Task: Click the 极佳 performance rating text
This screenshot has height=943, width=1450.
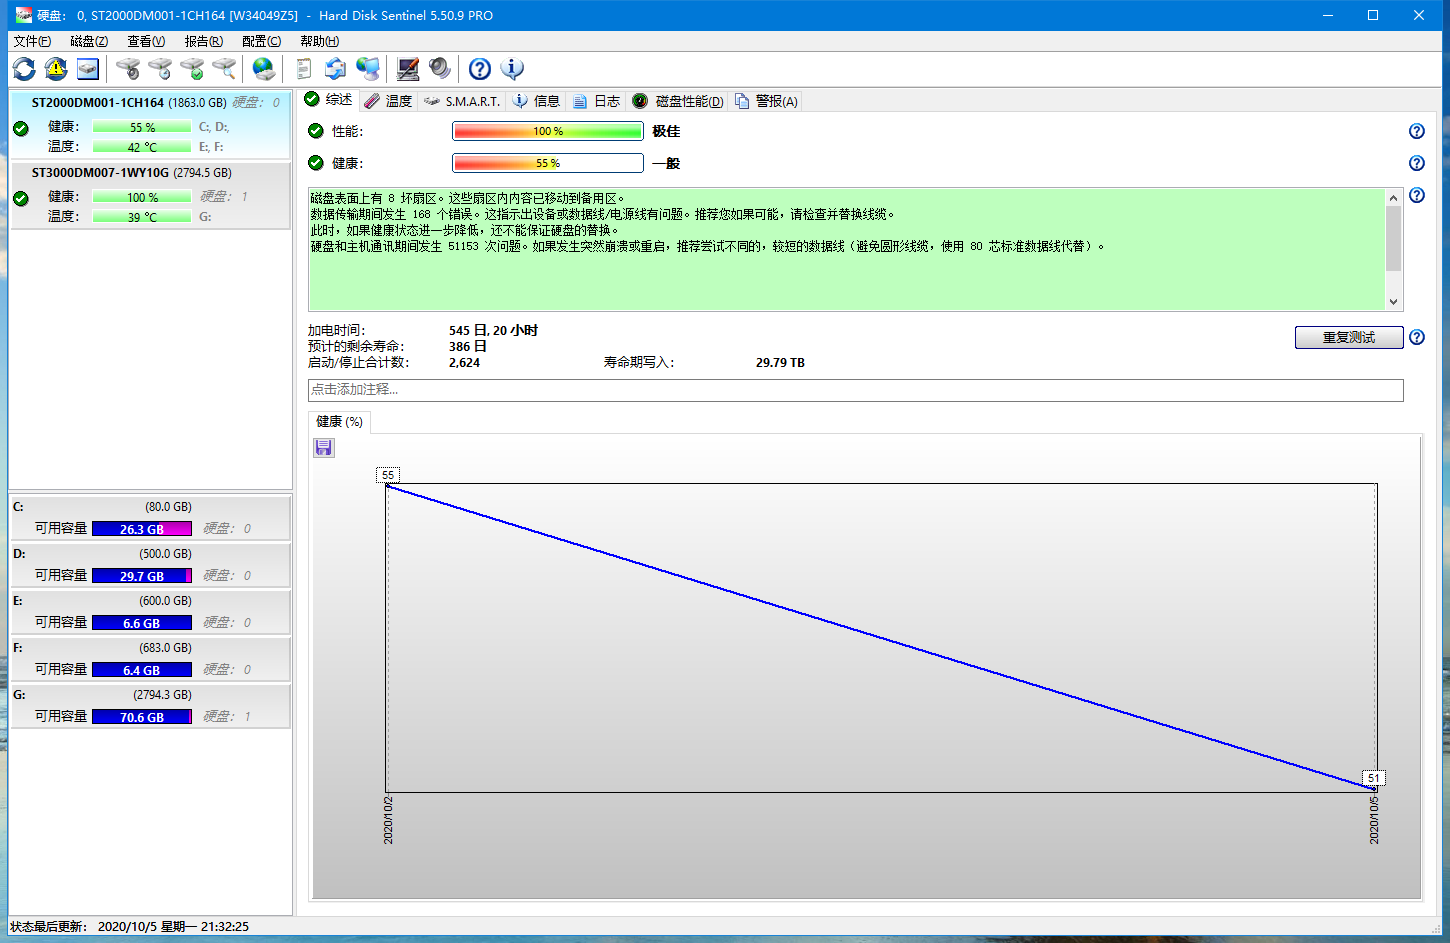Action: coord(666,131)
